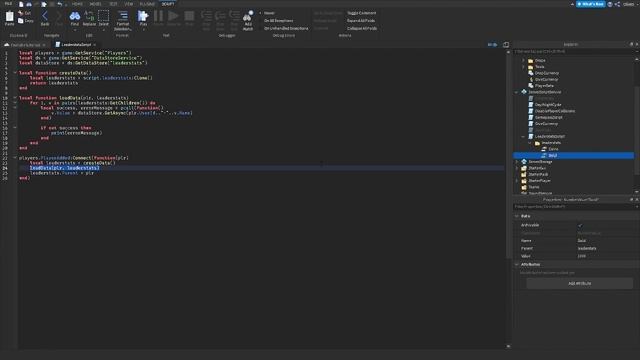Click the code editor vertical scrollbar
The image size is (640, 360).
(x=508, y=155)
